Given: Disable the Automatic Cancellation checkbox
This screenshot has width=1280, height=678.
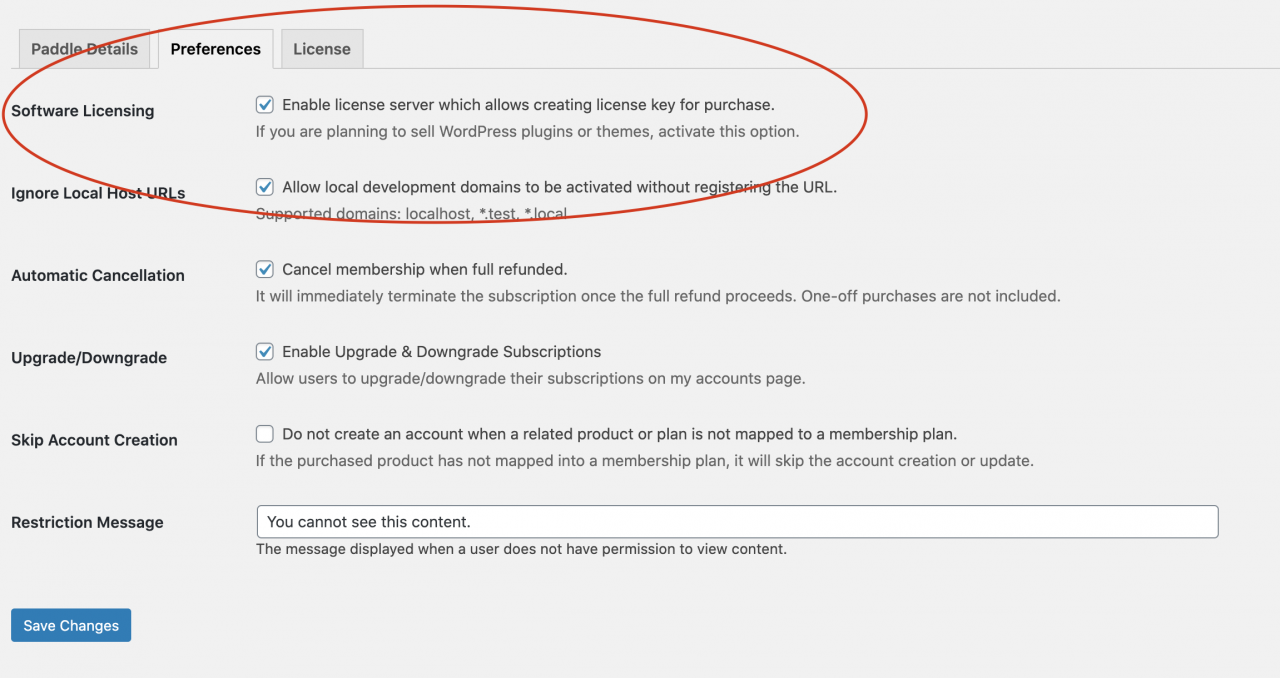Looking at the screenshot, I should pos(265,269).
